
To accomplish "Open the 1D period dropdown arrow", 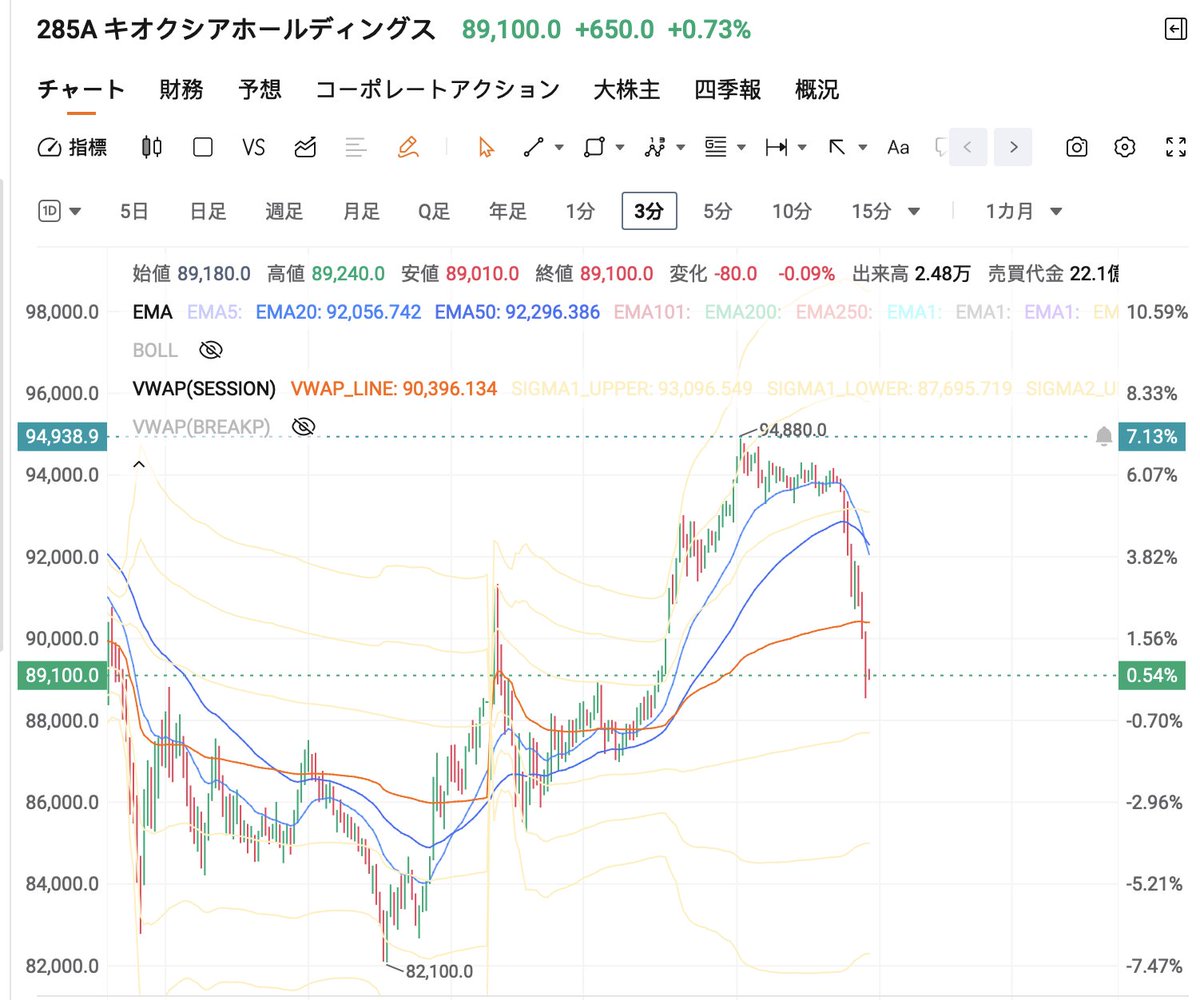I will tap(75, 211).
